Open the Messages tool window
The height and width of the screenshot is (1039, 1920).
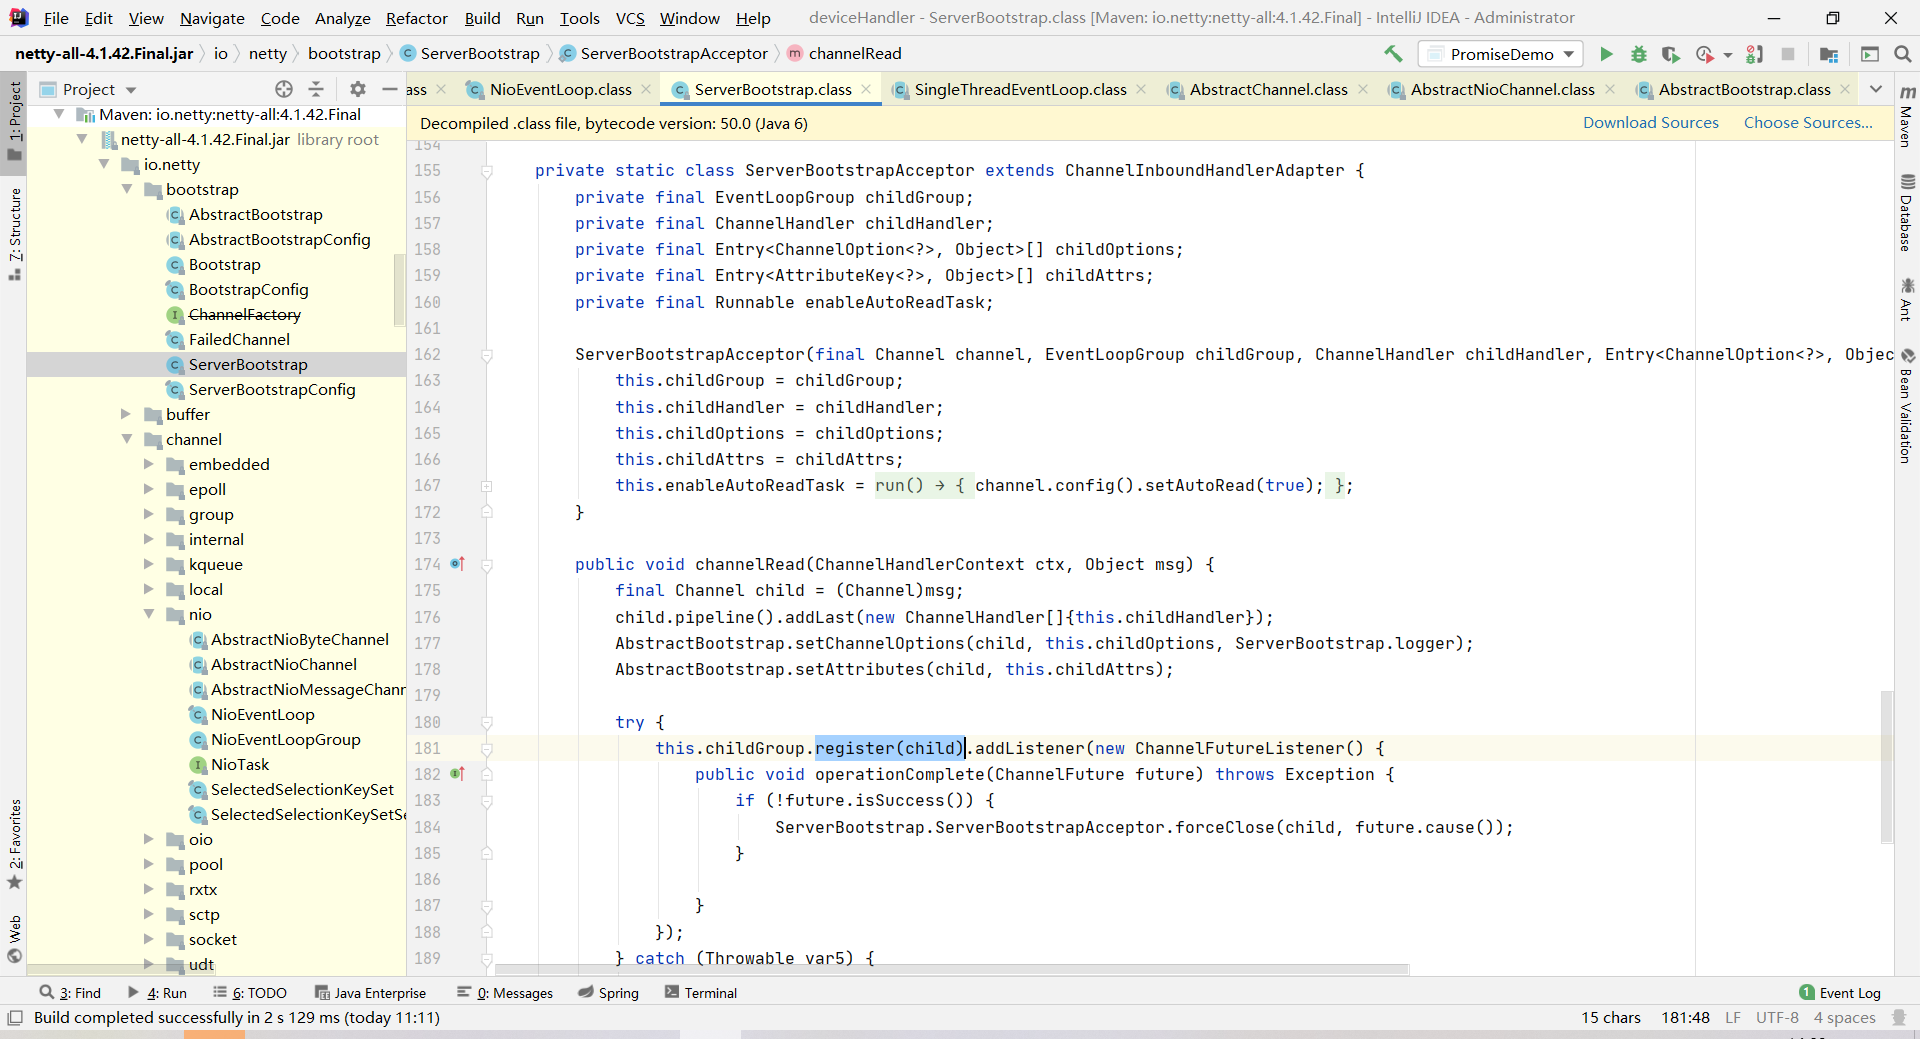505,993
